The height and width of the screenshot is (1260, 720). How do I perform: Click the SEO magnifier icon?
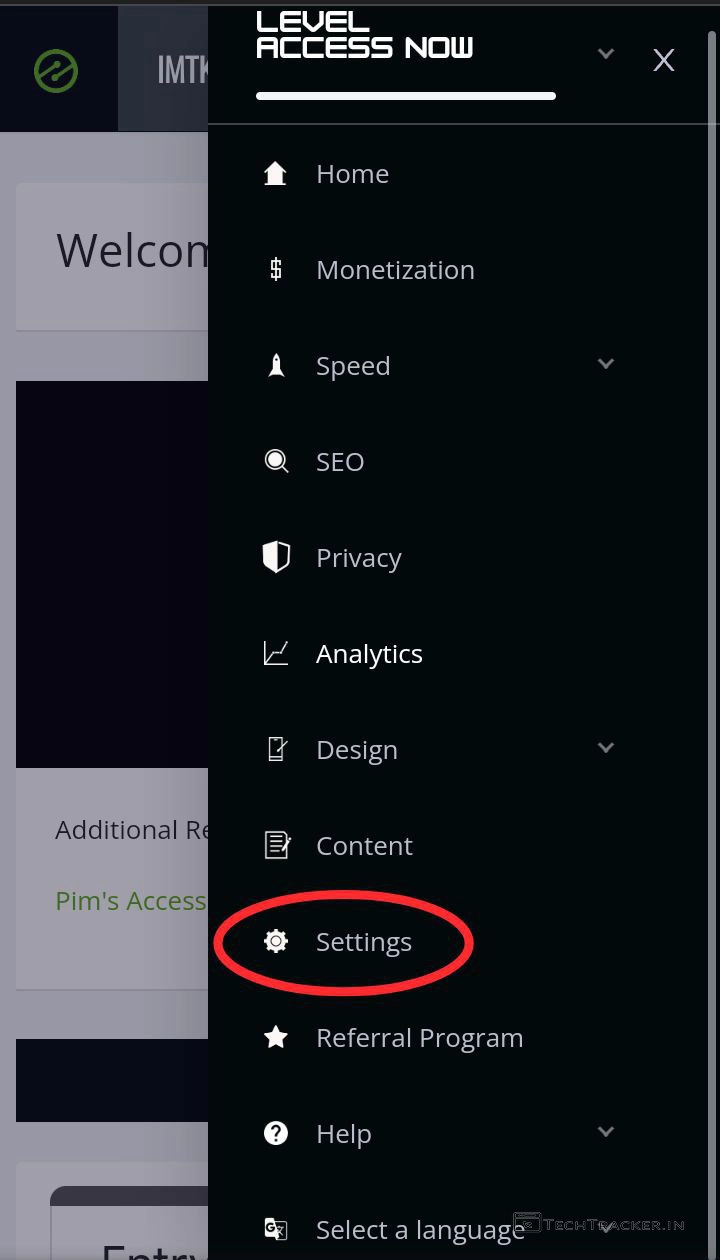click(276, 461)
